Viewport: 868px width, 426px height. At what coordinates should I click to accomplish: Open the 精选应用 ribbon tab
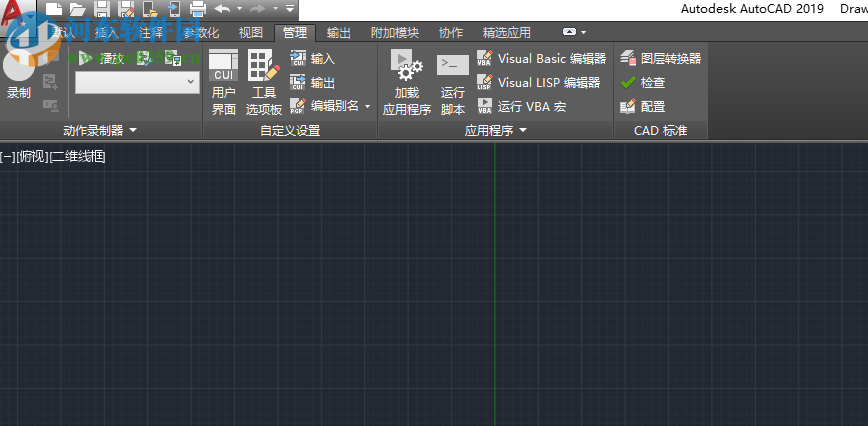507,33
